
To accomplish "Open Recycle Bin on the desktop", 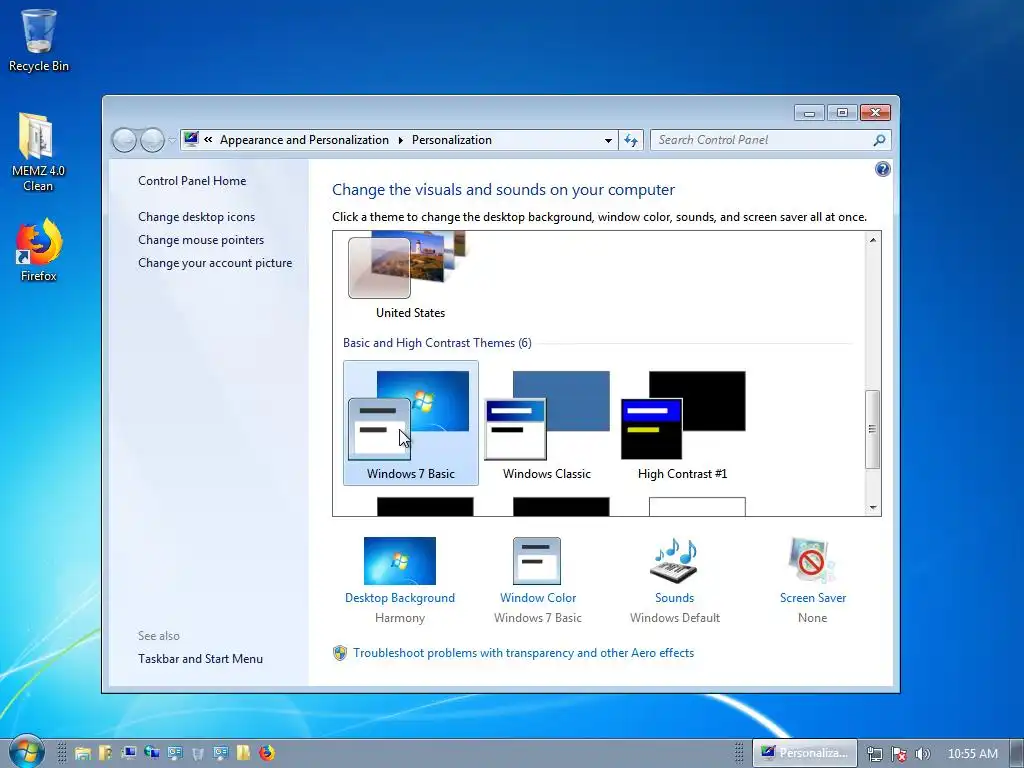I will coord(39,40).
